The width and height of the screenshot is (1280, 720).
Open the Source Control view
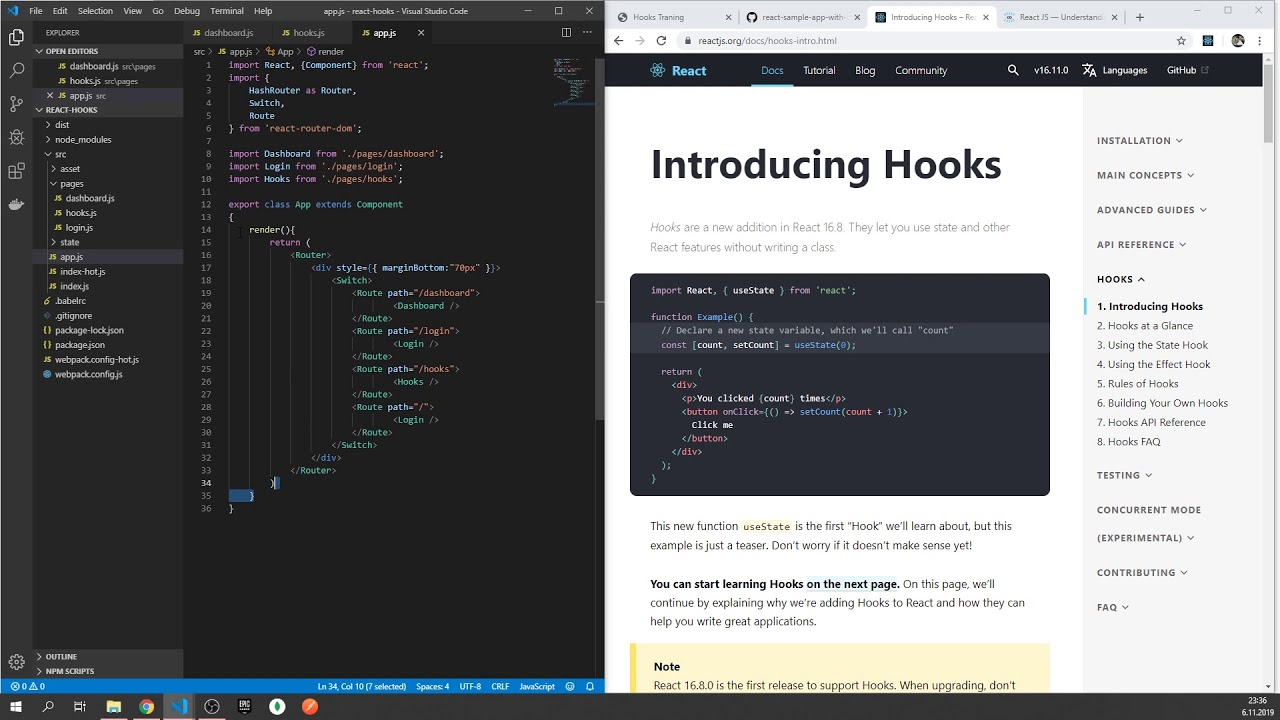point(16,104)
